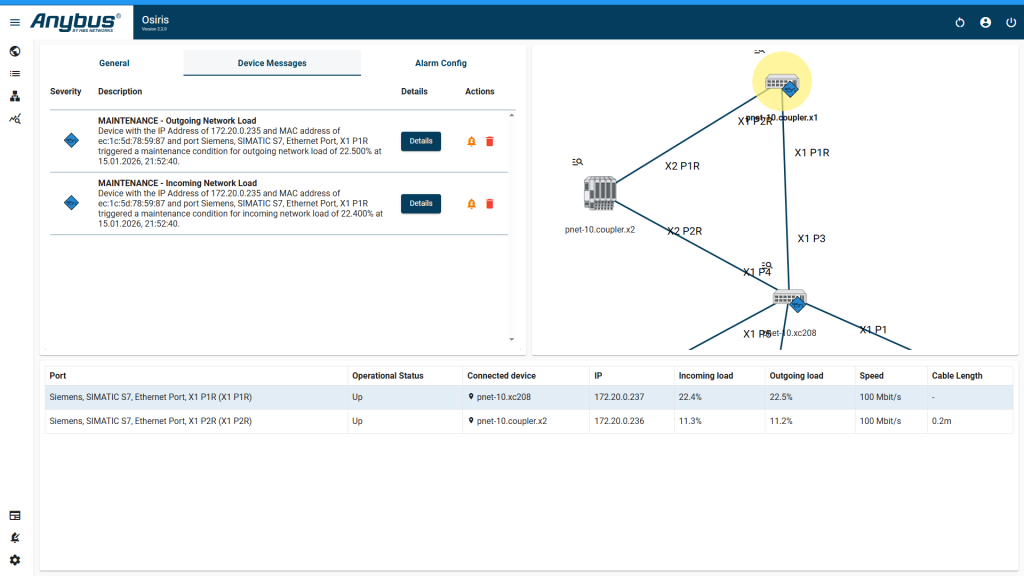Image resolution: width=1024 pixels, height=576 pixels.
Task: Open connected device link pnet-10.xc208
Action: point(504,397)
